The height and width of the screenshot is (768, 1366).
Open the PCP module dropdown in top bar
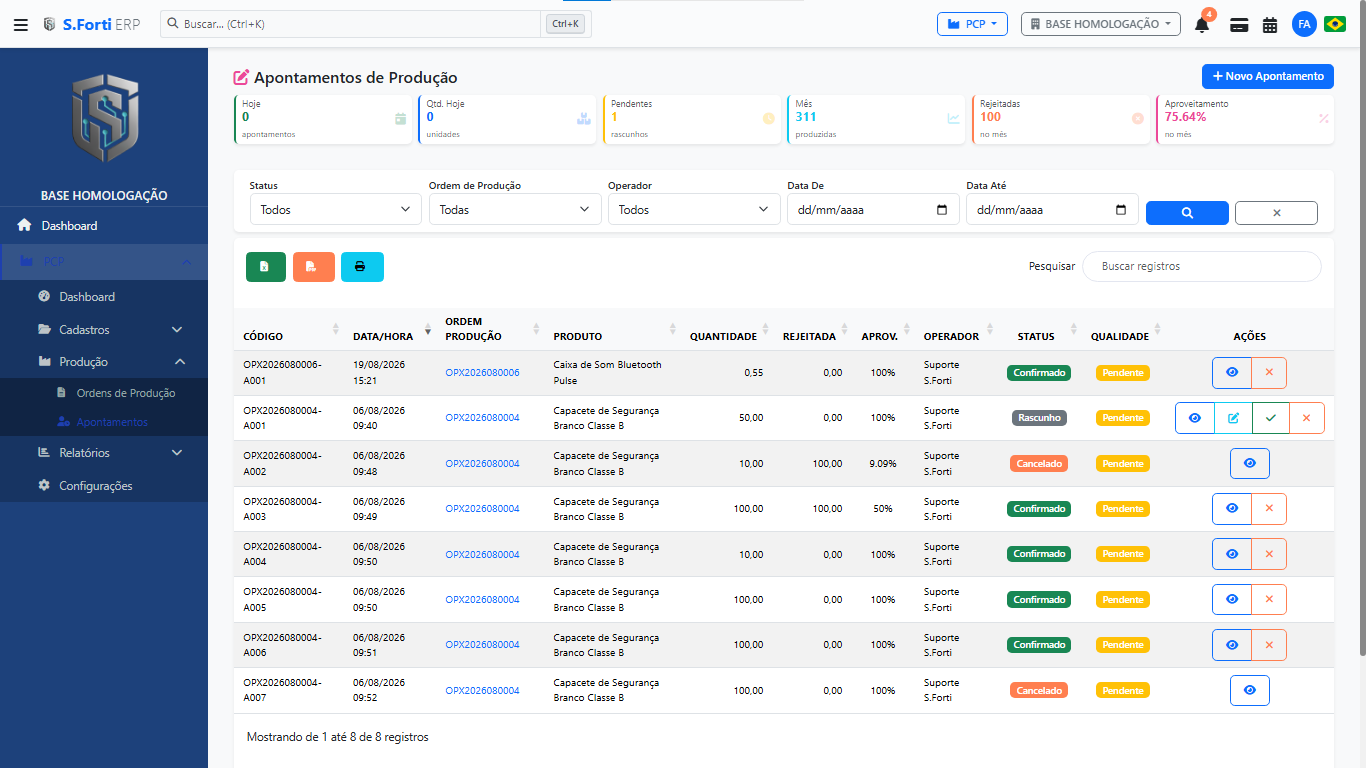click(x=972, y=24)
